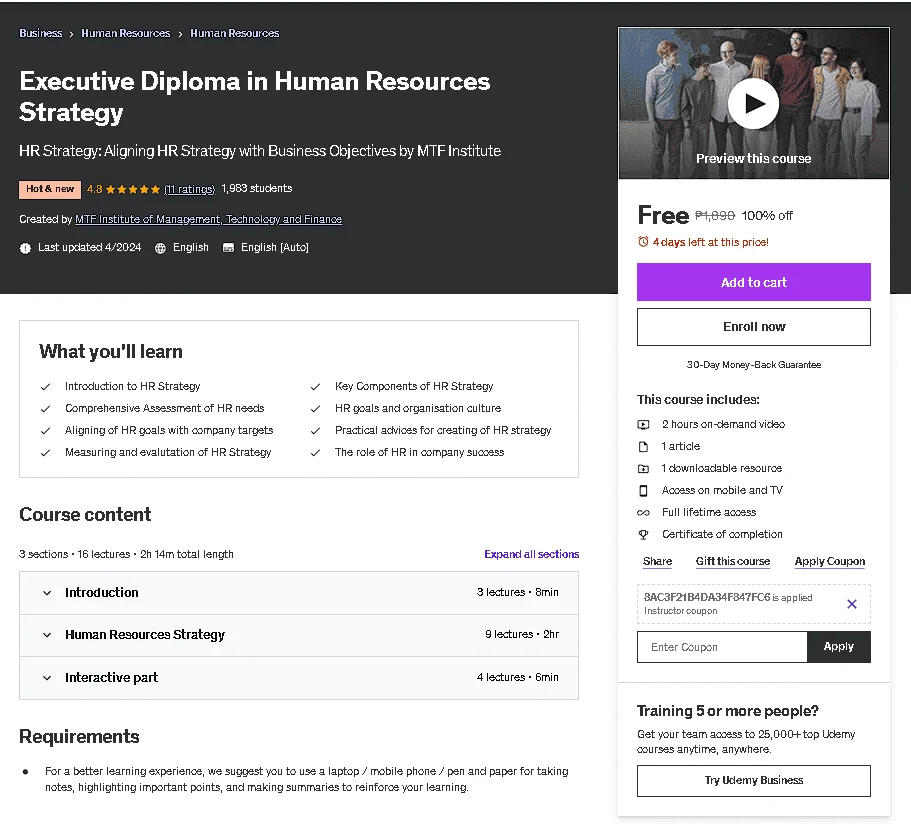Click checkmark beside Comprehensive Assessment of HR needs

click(x=45, y=409)
